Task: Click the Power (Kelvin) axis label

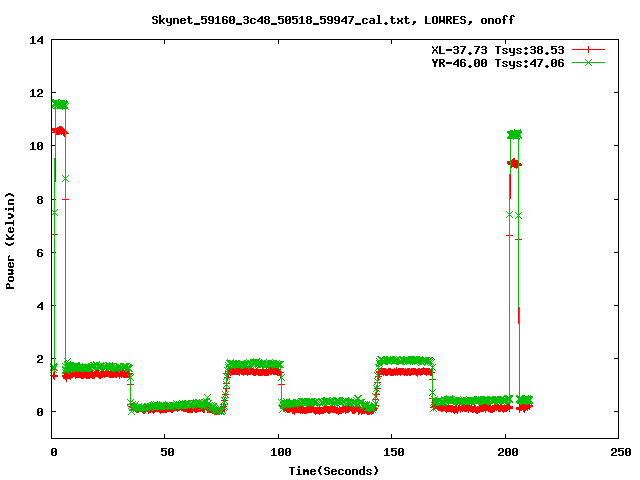Action: pyautogui.click(x=10, y=241)
